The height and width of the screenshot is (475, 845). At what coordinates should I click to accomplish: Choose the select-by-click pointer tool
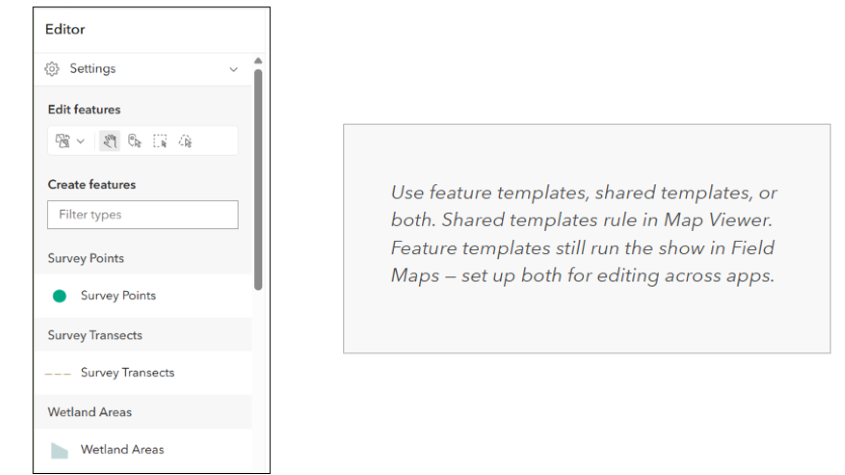click(x=135, y=141)
